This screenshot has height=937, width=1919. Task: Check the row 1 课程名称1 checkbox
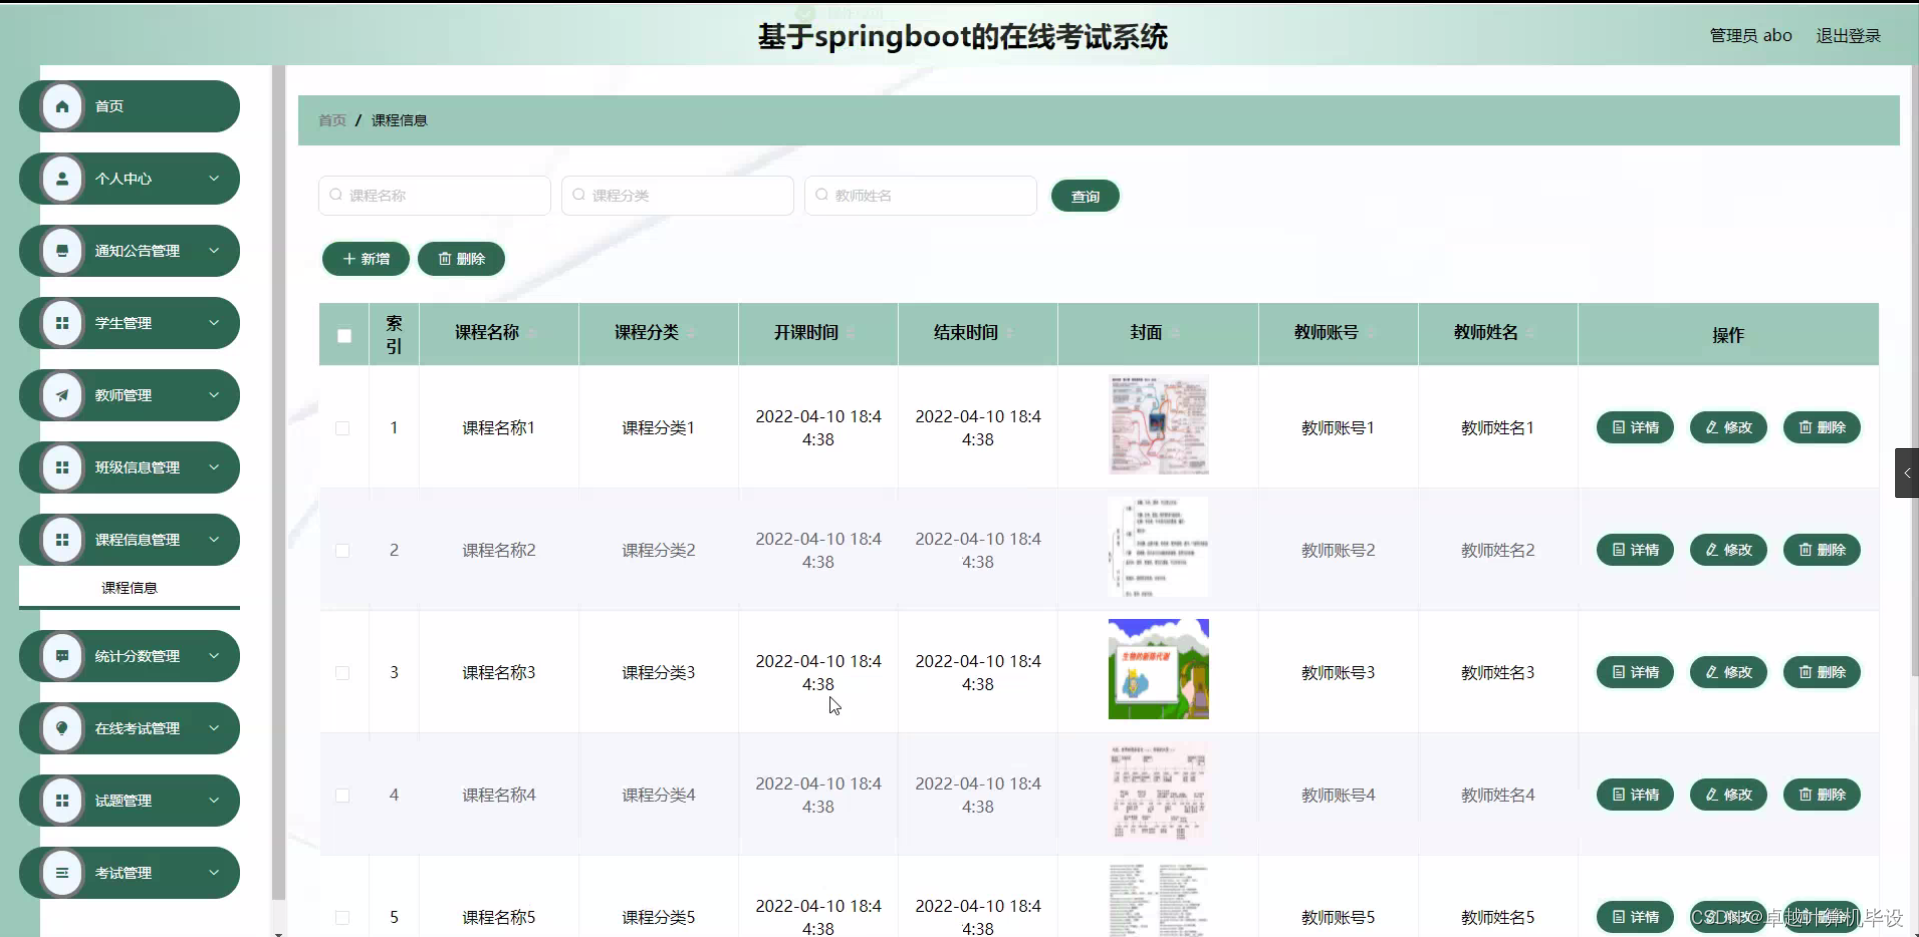point(343,428)
